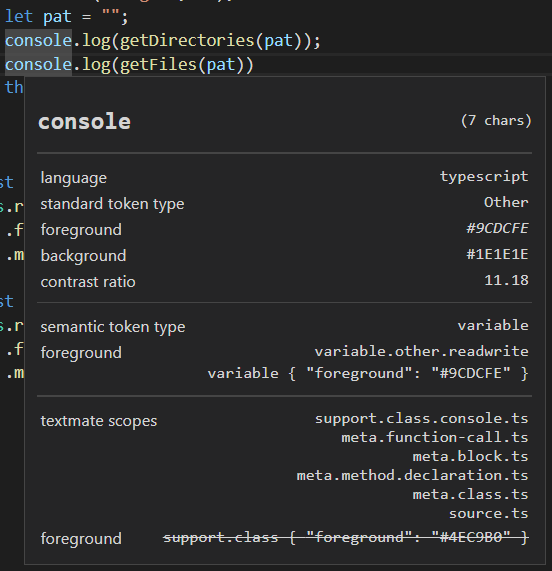Click the meta.function-call.ts scope
Image resolution: width=552 pixels, height=571 pixels.
[435, 437]
